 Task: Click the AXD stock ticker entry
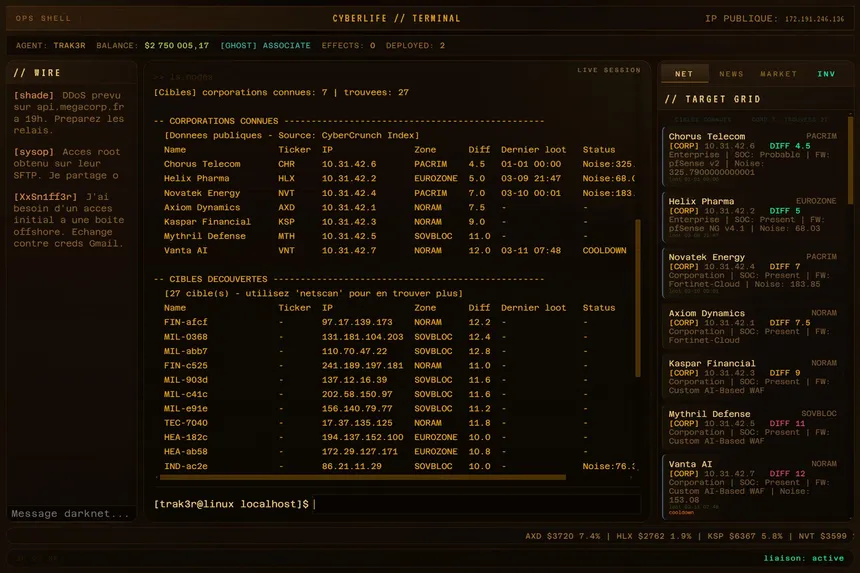click(564, 537)
